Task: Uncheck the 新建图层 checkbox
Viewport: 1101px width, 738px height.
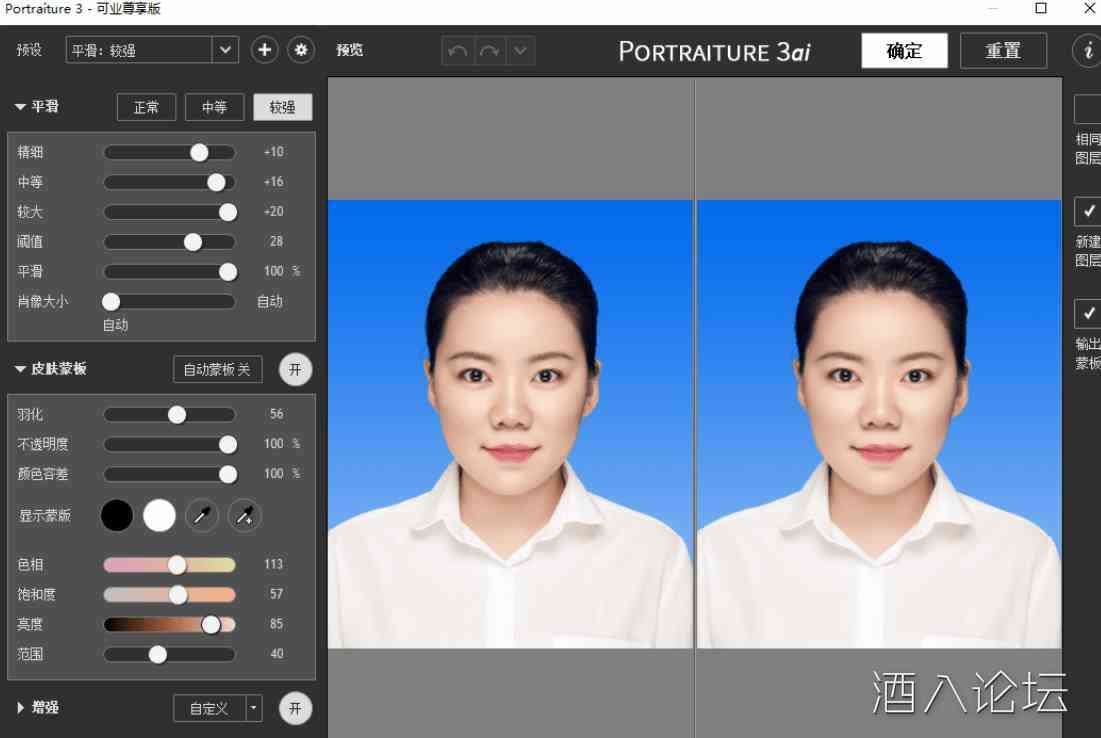Action: click(1088, 211)
